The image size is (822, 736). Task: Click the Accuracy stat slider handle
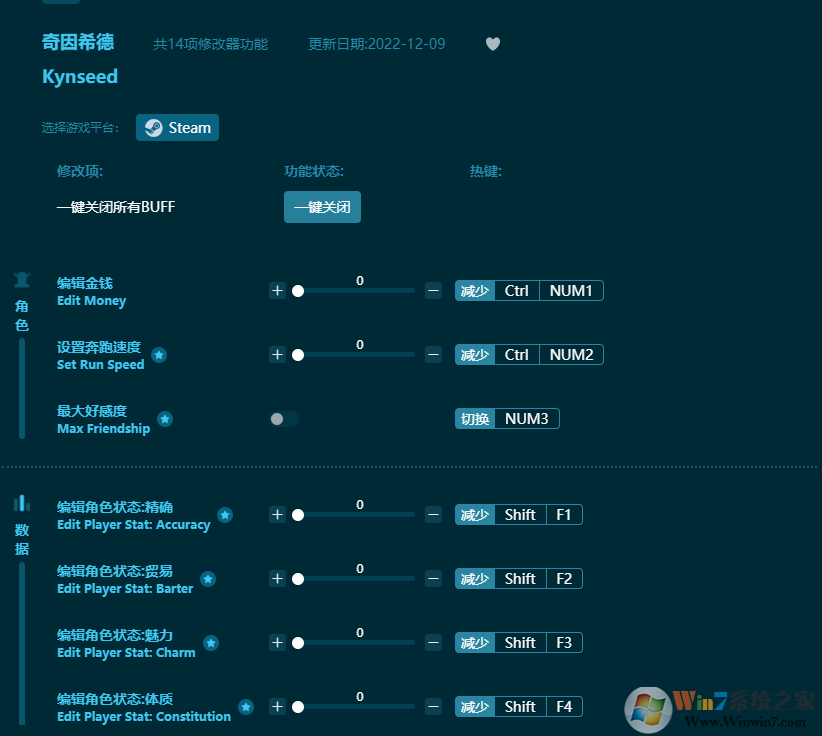(298, 515)
